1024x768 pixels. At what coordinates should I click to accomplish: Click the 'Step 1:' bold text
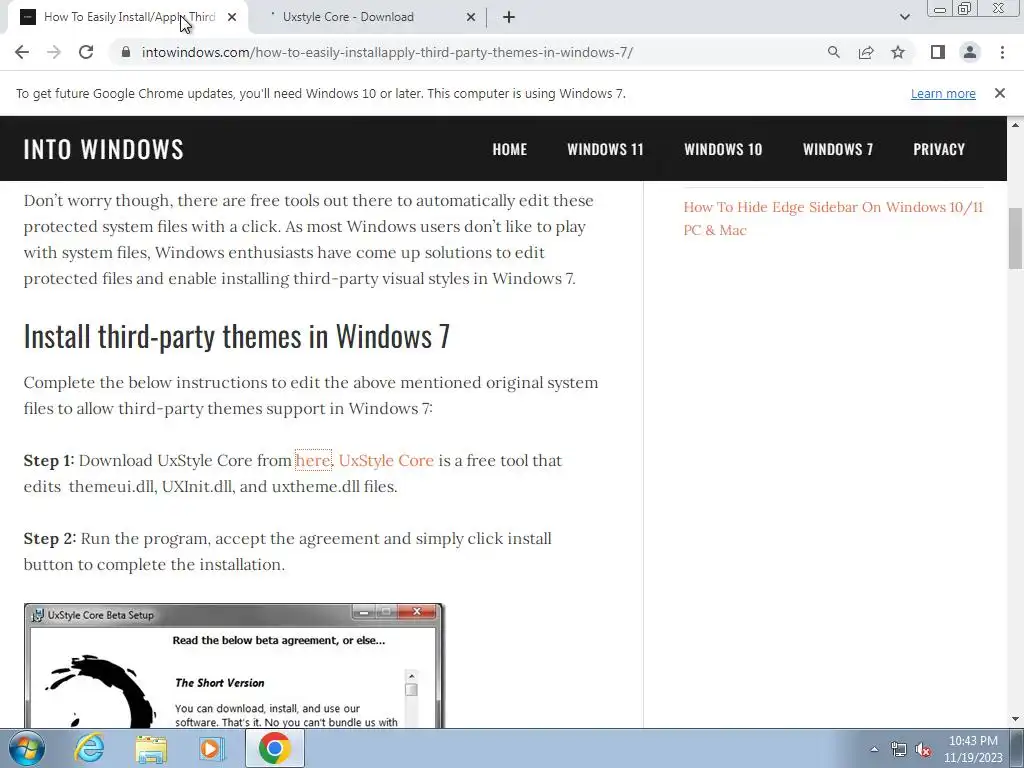coord(49,460)
